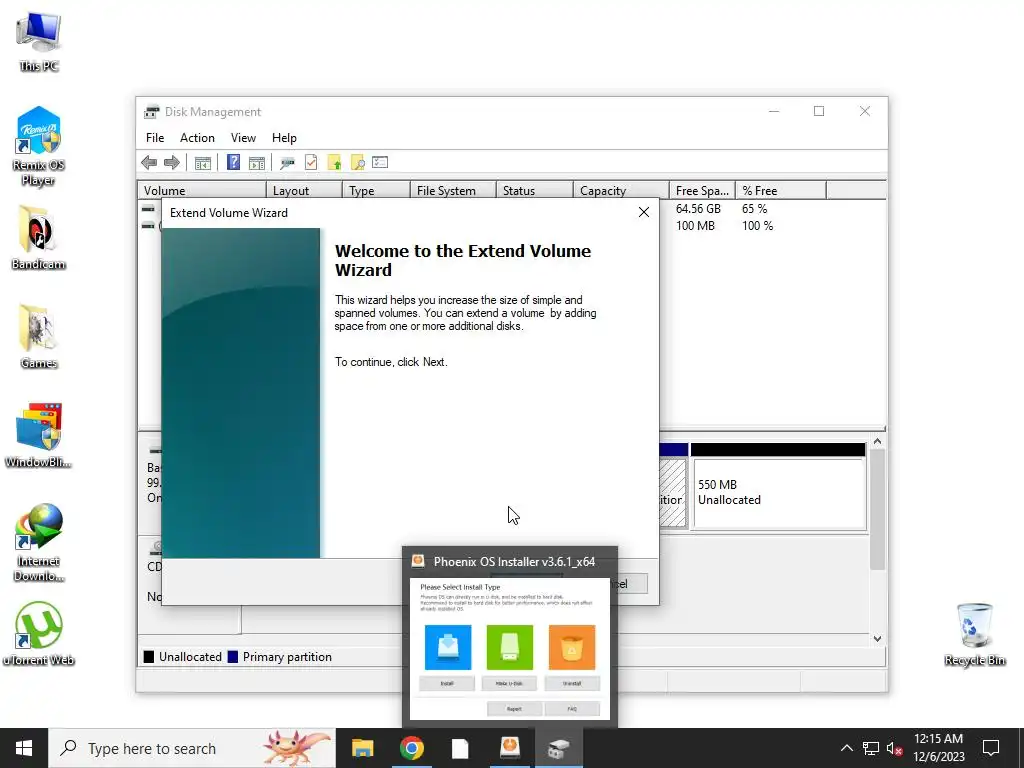Click the blank document taskbar icon
The height and width of the screenshot is (768, 1024).
460,748
